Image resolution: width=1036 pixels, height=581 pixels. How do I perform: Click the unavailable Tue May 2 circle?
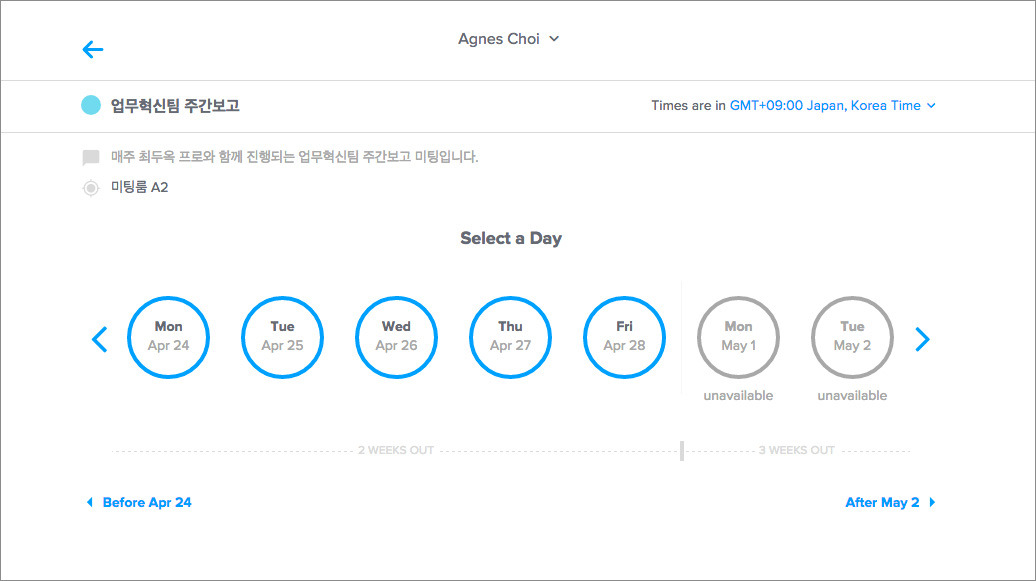tap(852, 337)
